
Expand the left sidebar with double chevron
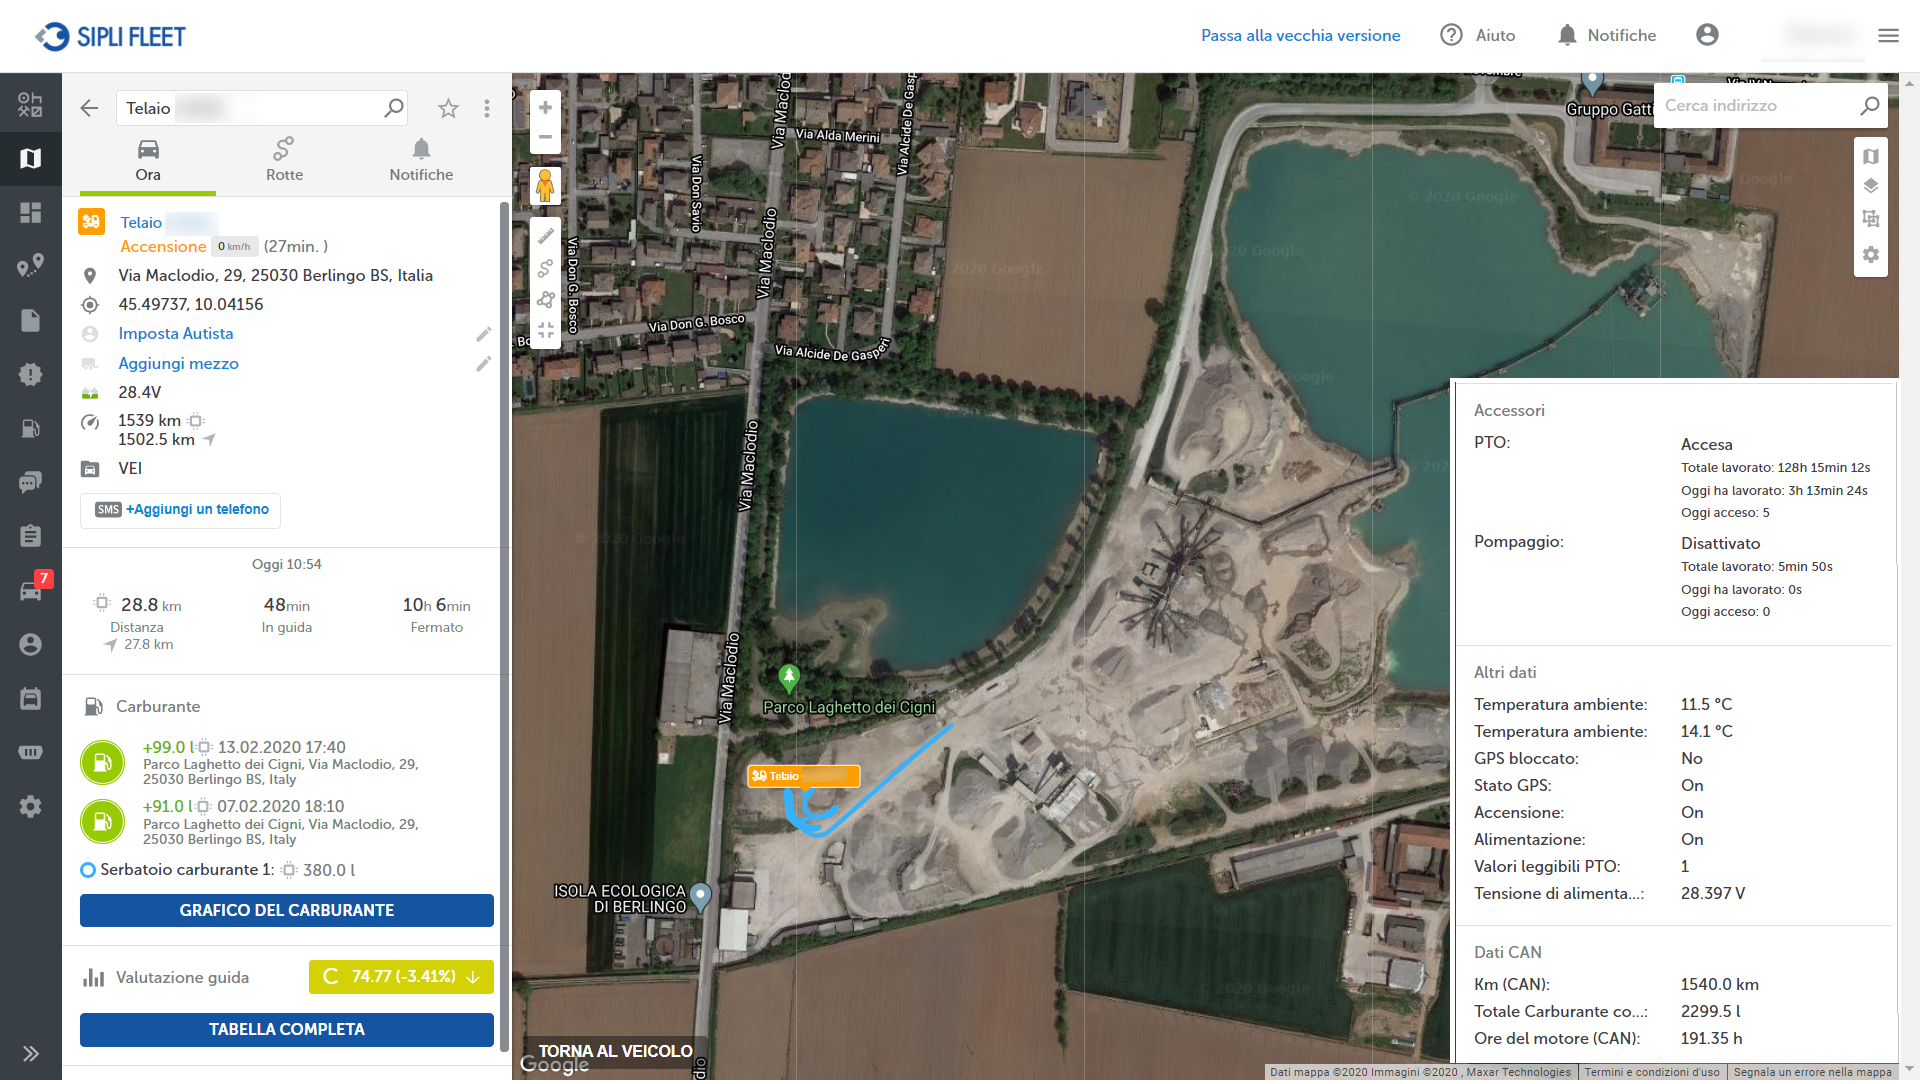coord(31,1053)
